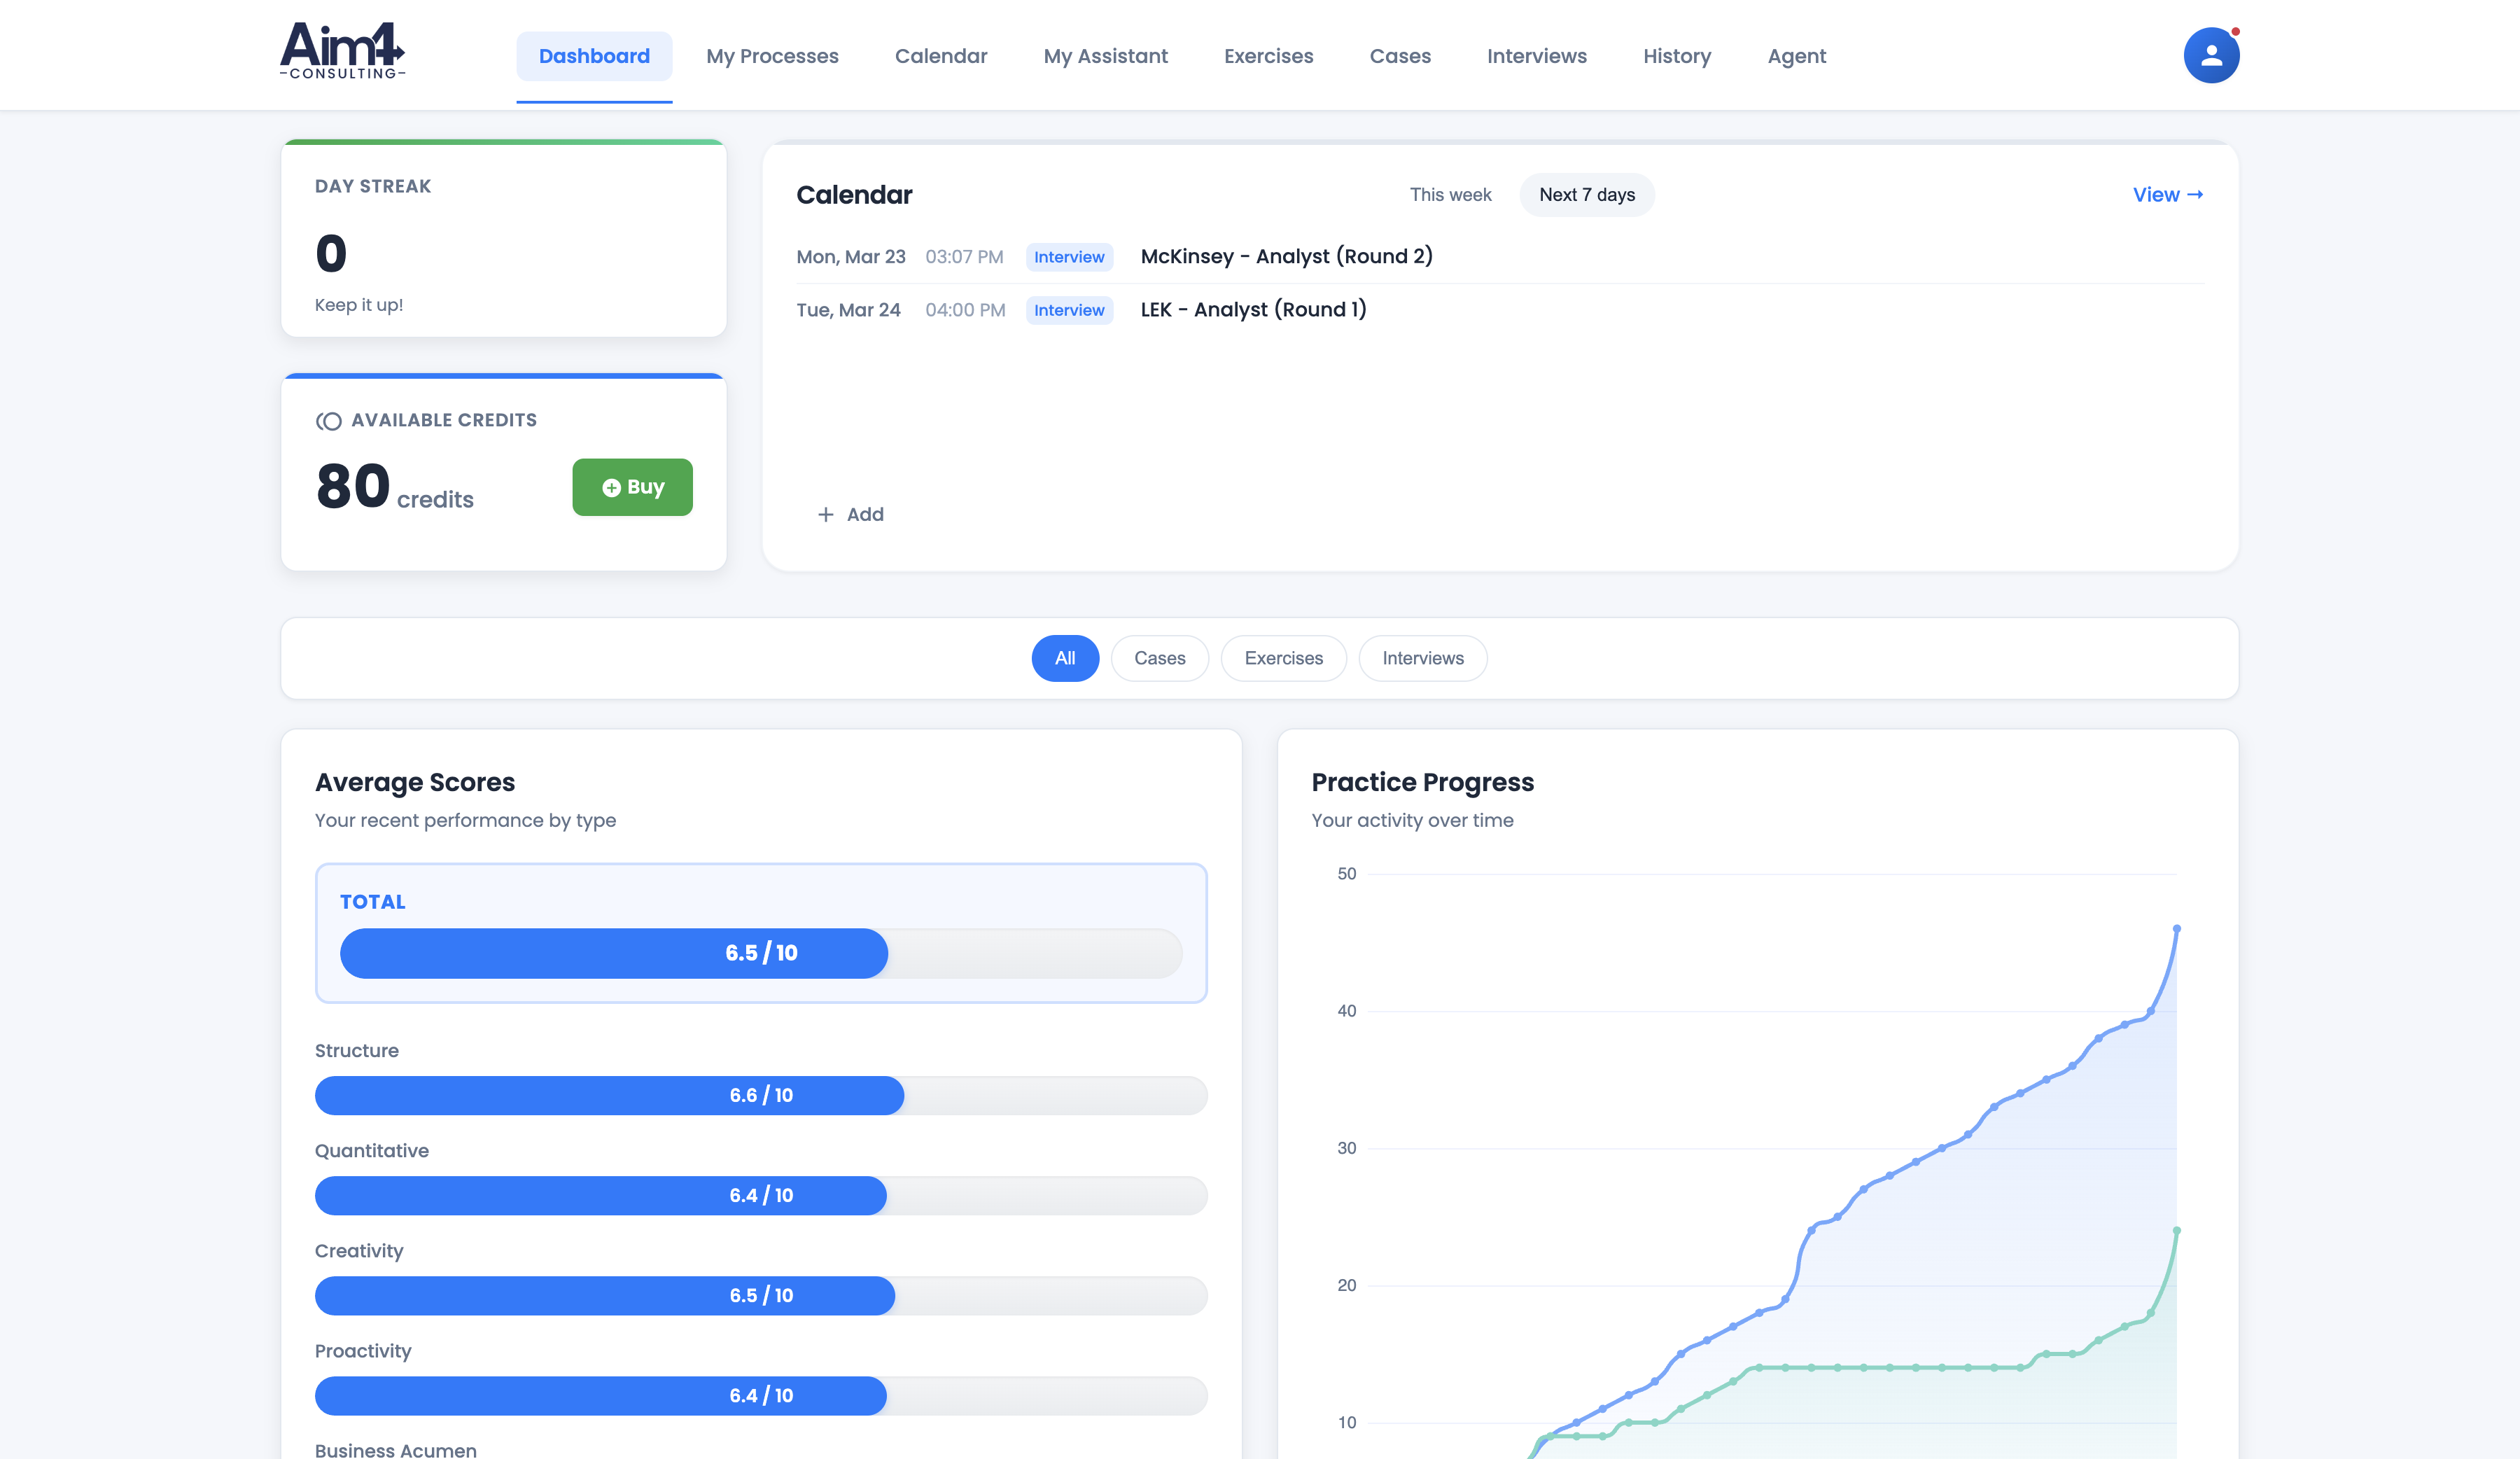2520x1459 pixels.
Task: Click the credits circle icon beside Available Credits
Action: (329, 421)
